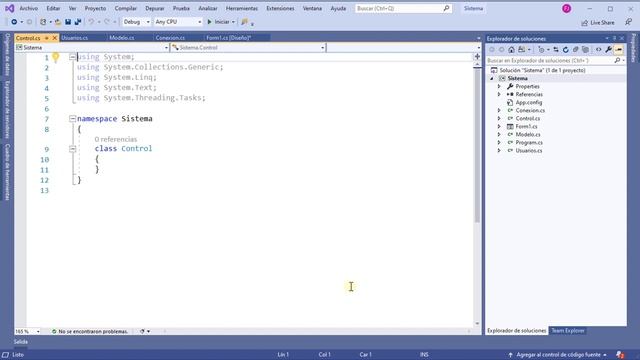Image resolution: width=640 pixels, height=360 pixels.
Task: Toggle the pin on the Control.cs tab
Action: click(47, 38)
